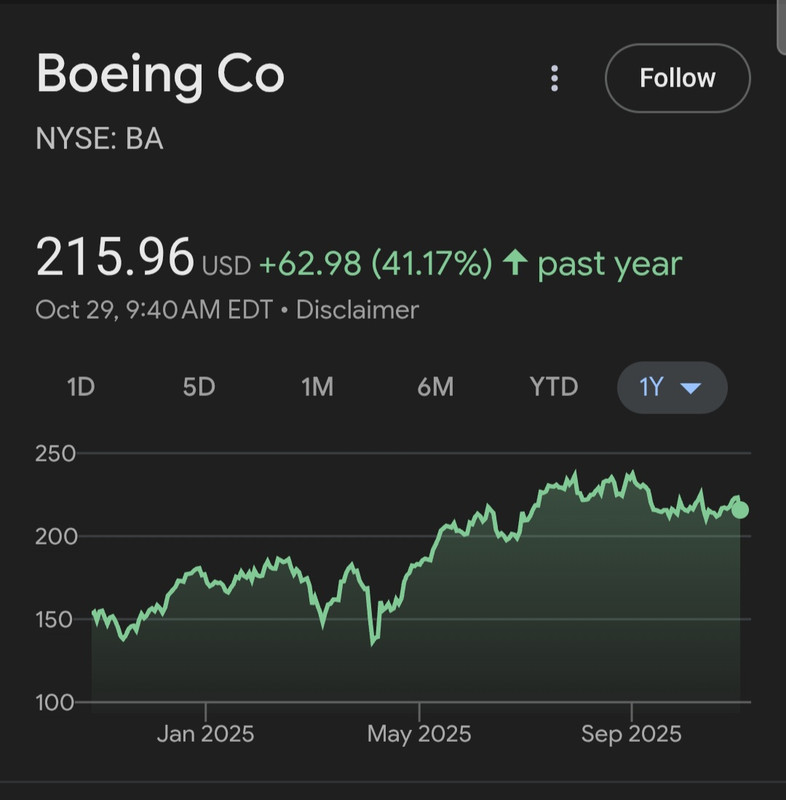Switch to the 6M chart range

435,387
